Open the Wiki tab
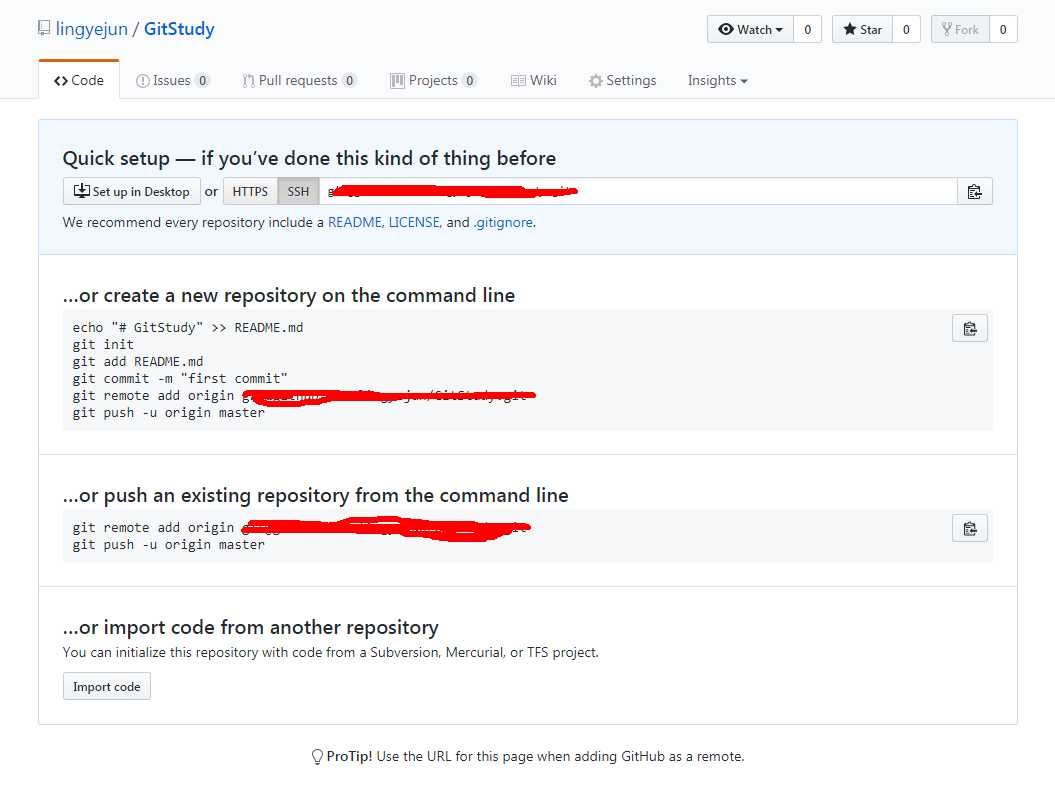The width and height of the screenshot is (1055, 787). pyautogui.click(x=534, y=81)
